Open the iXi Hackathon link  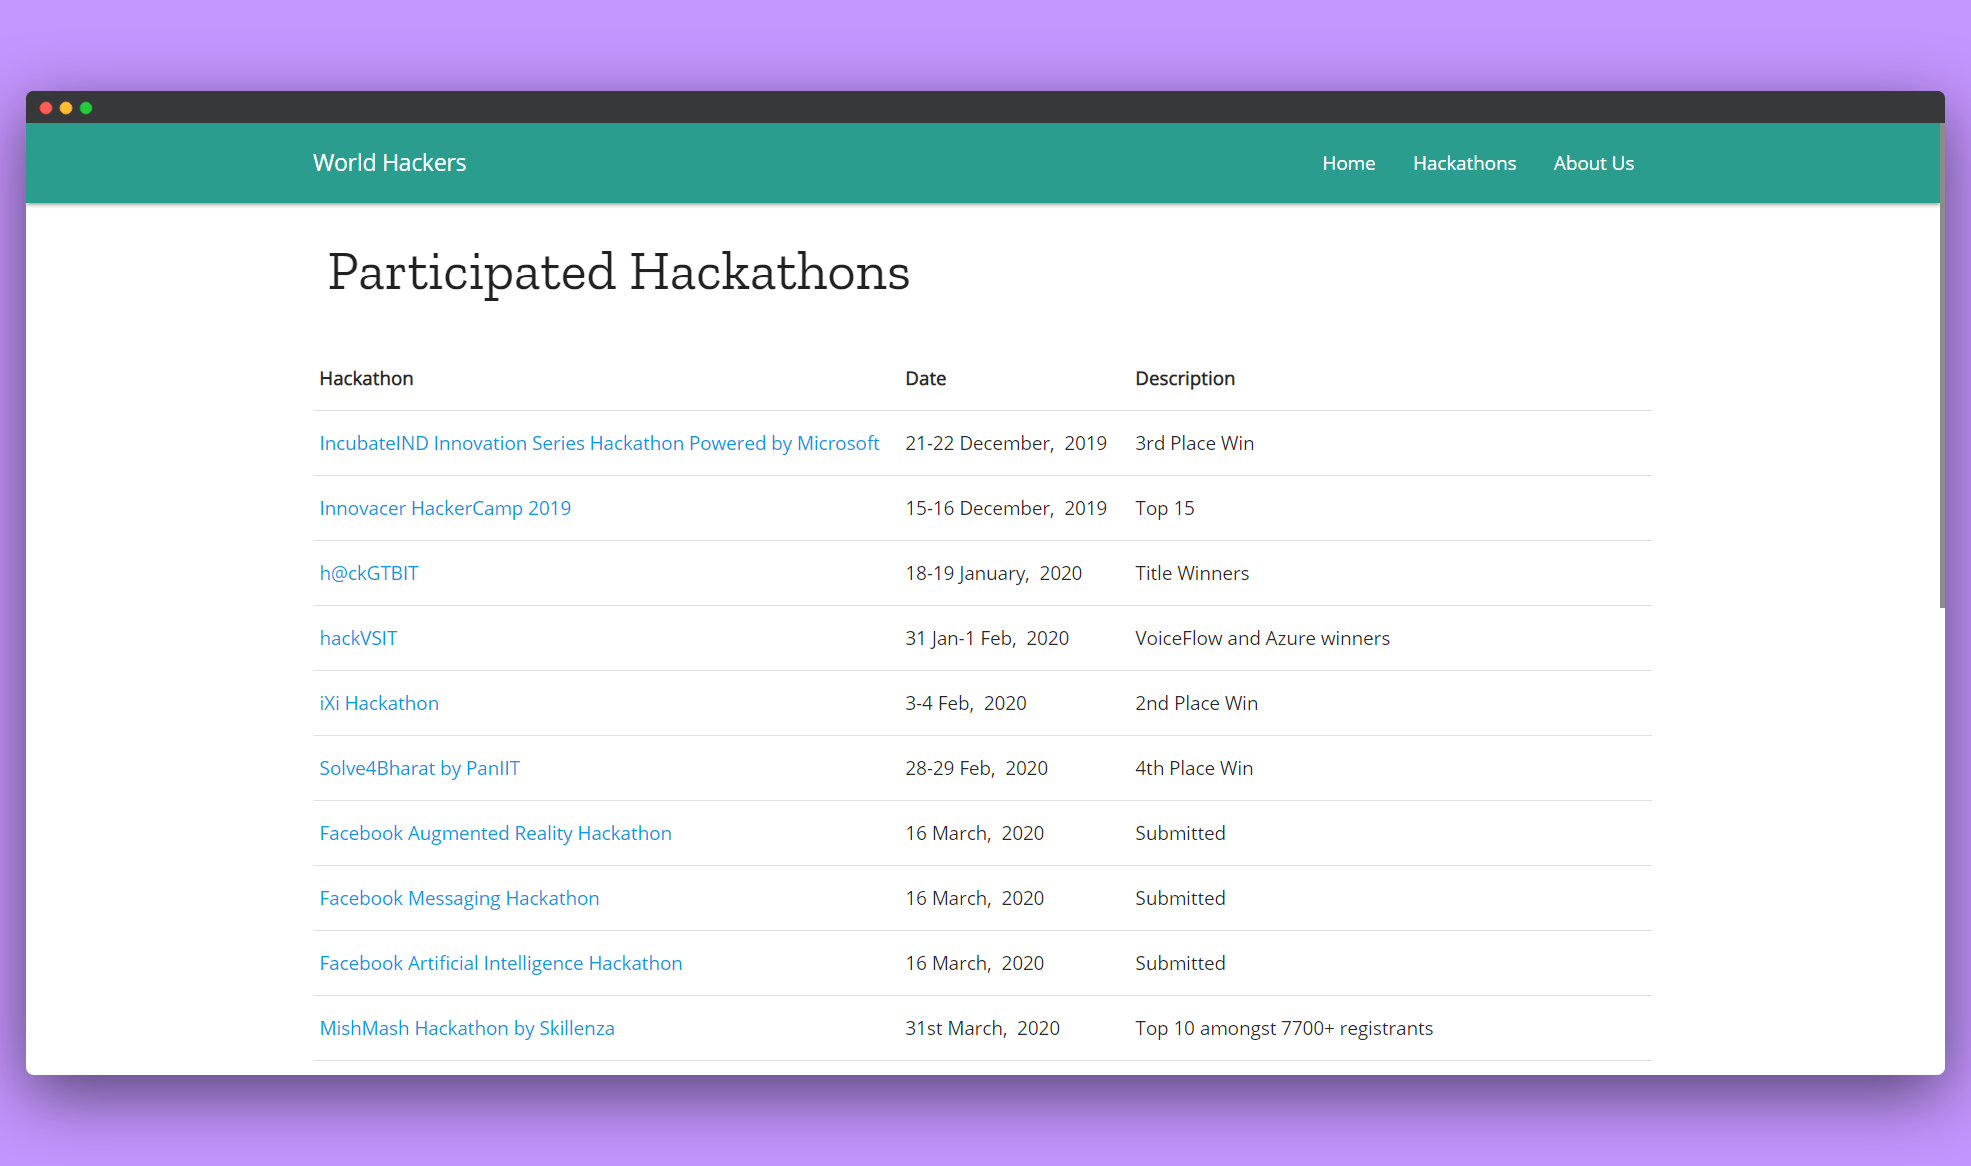point(379,703)
